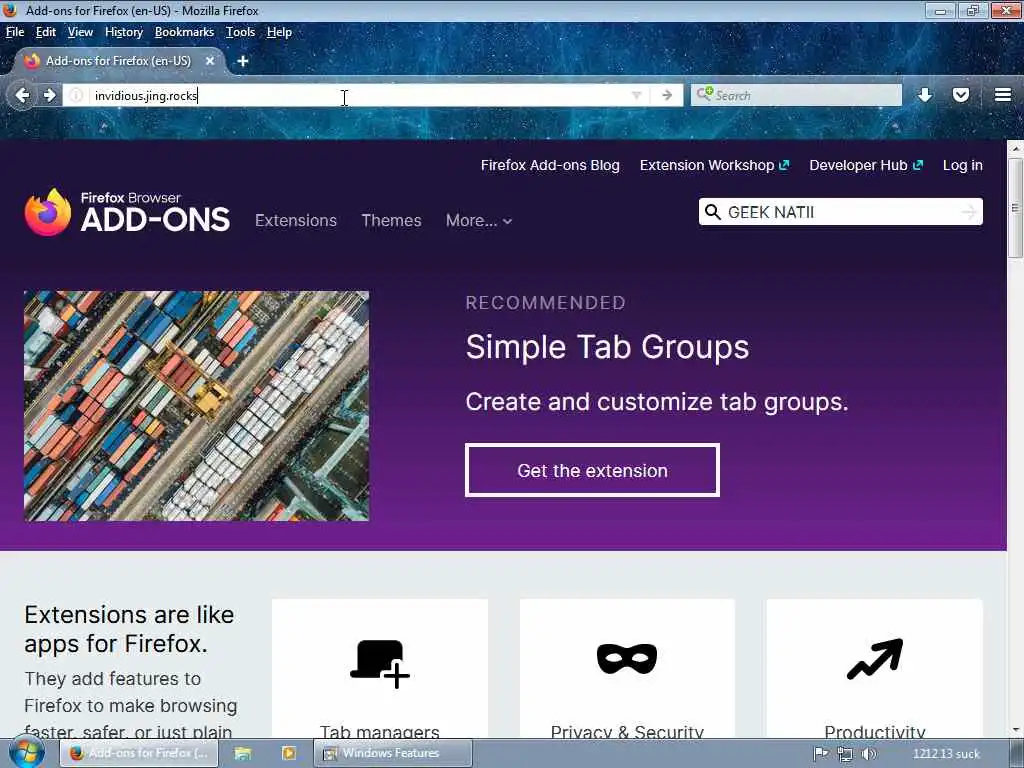Click the network tray icon

(x=844, y=754)
